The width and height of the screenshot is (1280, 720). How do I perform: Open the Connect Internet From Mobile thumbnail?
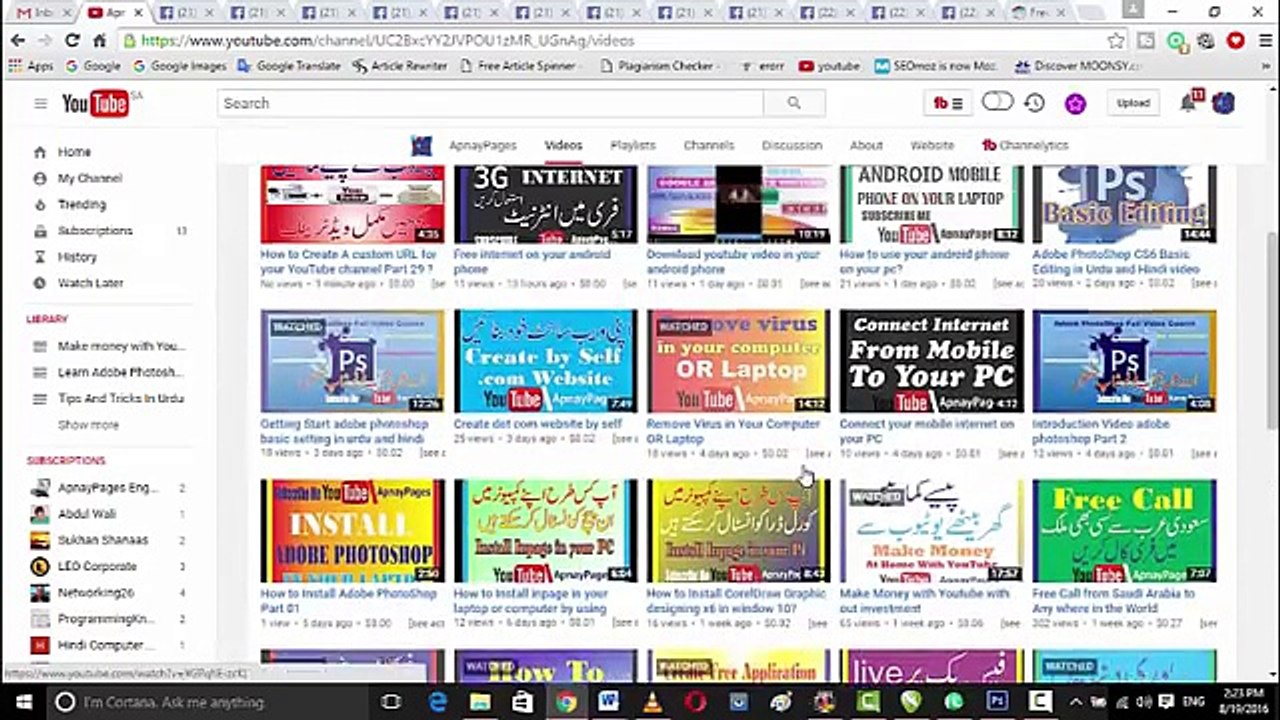point(932,361)
